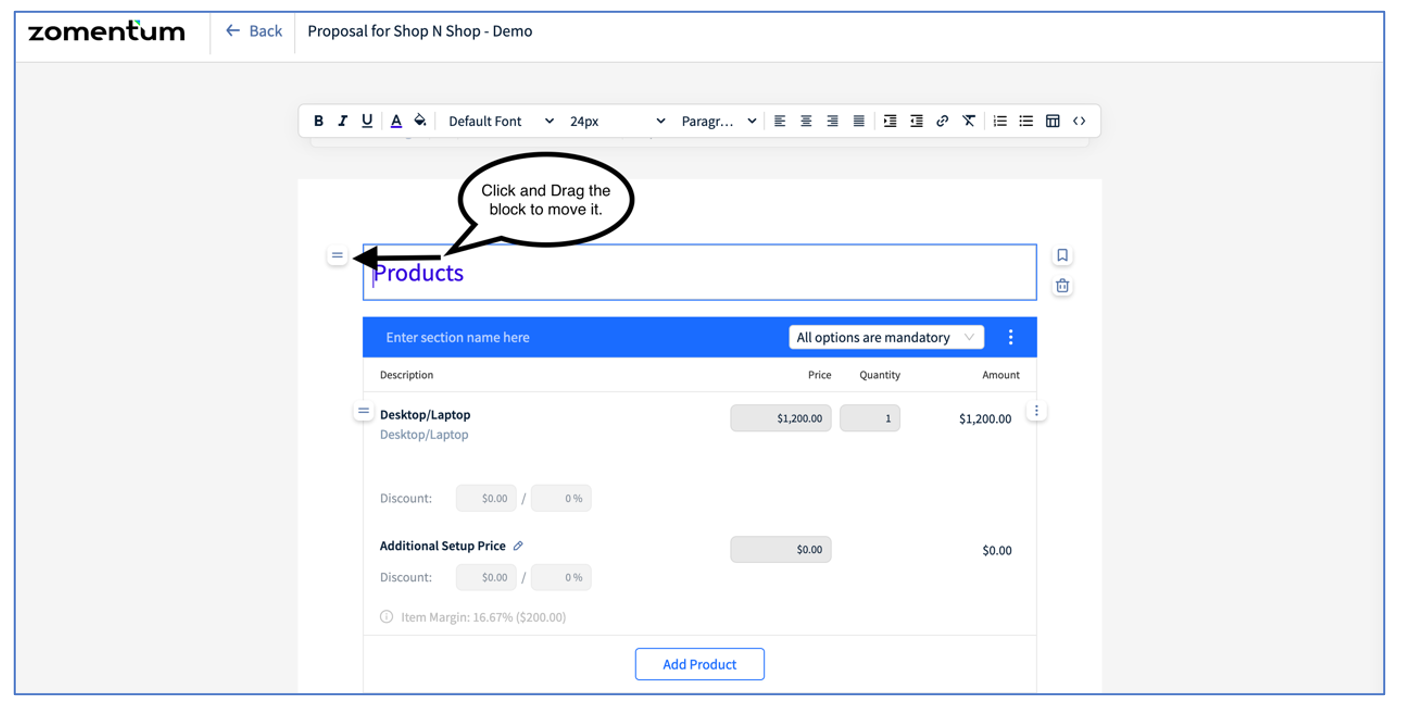This screenshot has width=1405, height=708.
Task: Apply justify text alignment
Action: [x=858, y=120]
